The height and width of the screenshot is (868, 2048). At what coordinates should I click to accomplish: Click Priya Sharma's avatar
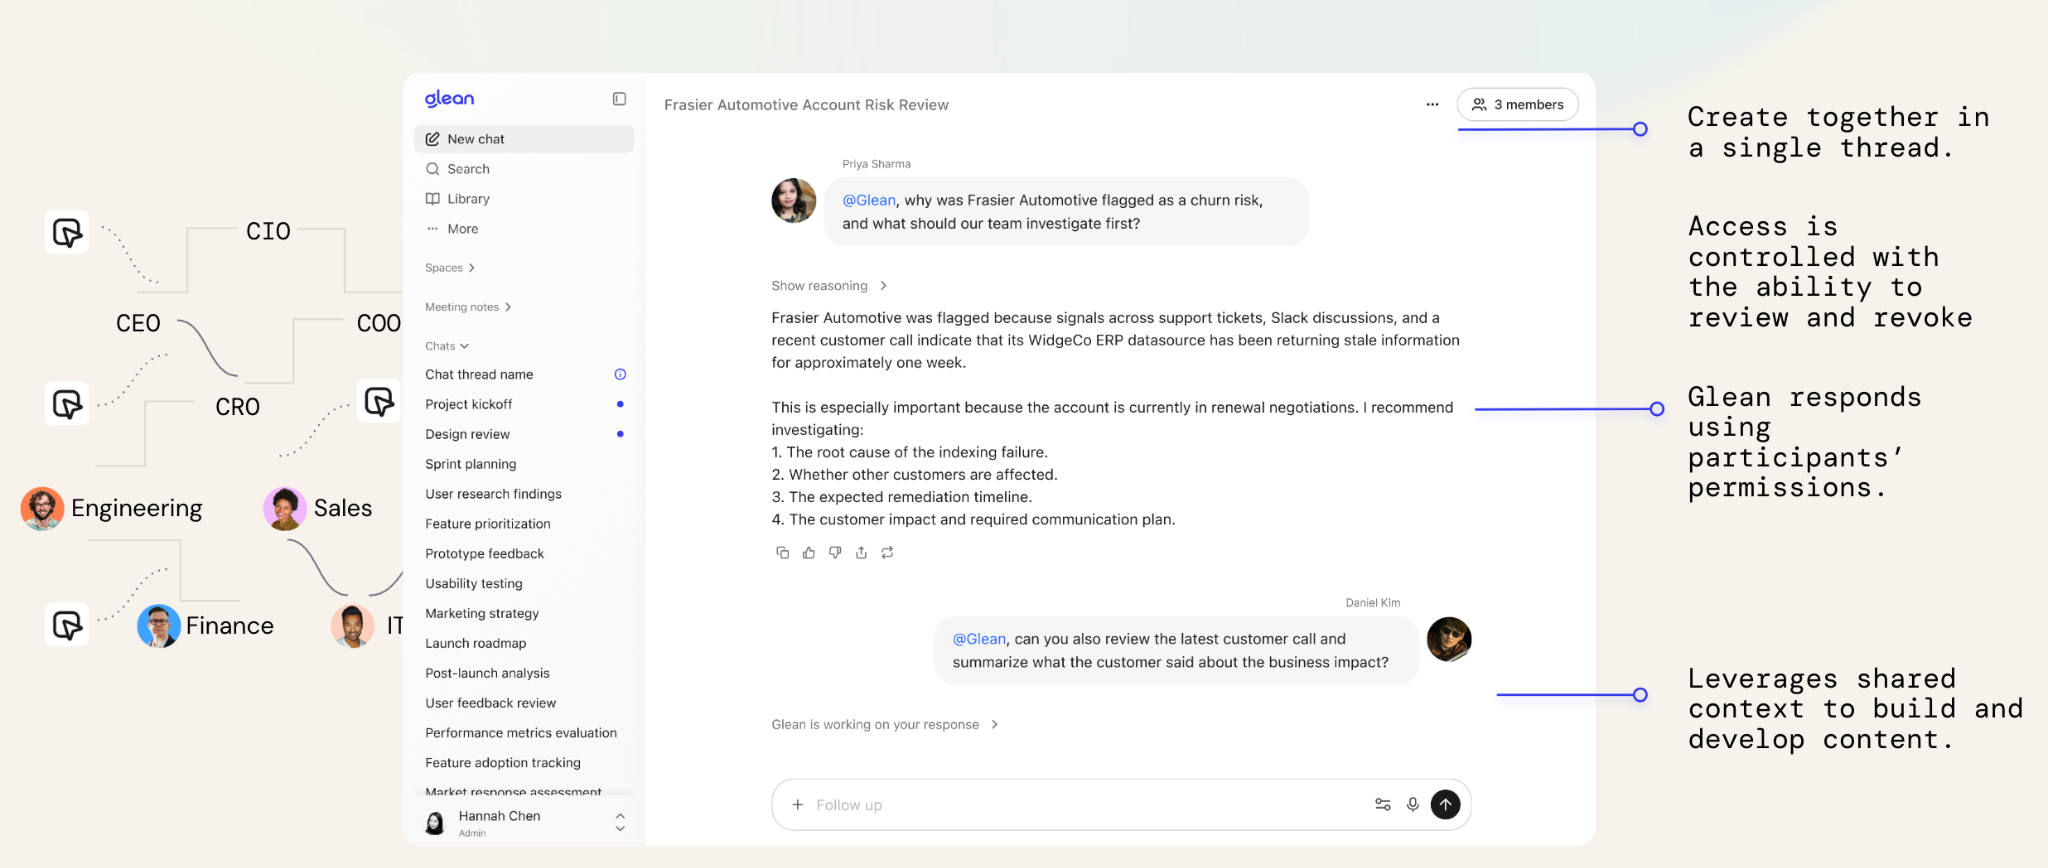pos(794,201)
